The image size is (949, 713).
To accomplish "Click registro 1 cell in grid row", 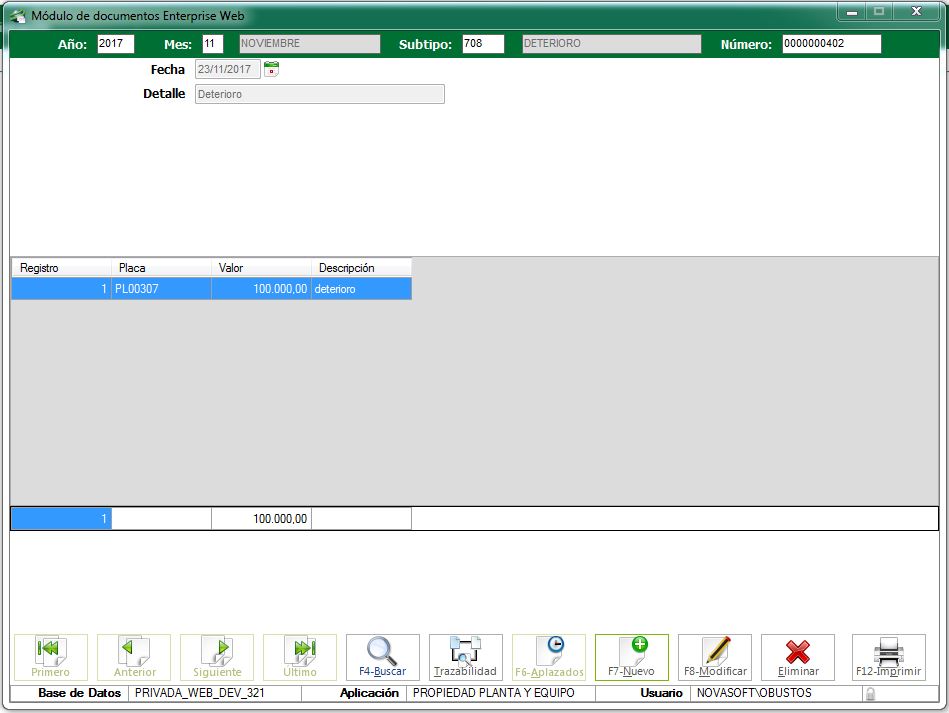I will tap(61, 289).
